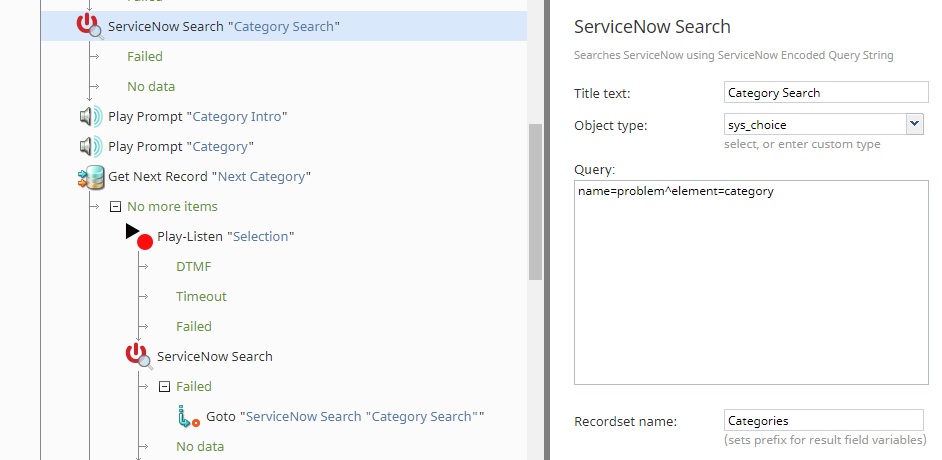Click the Title text input field

point(826,92)
